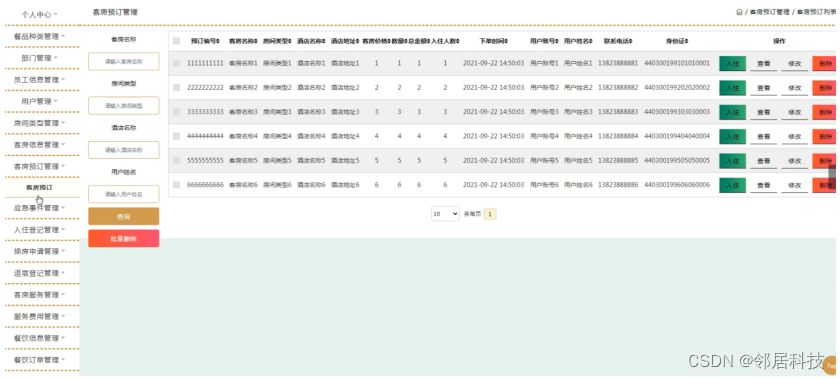The height and width of the screenshot is (379, 840).
Task: Click the home icon in the breadcrumb
Action: click(x=740, y=12)
